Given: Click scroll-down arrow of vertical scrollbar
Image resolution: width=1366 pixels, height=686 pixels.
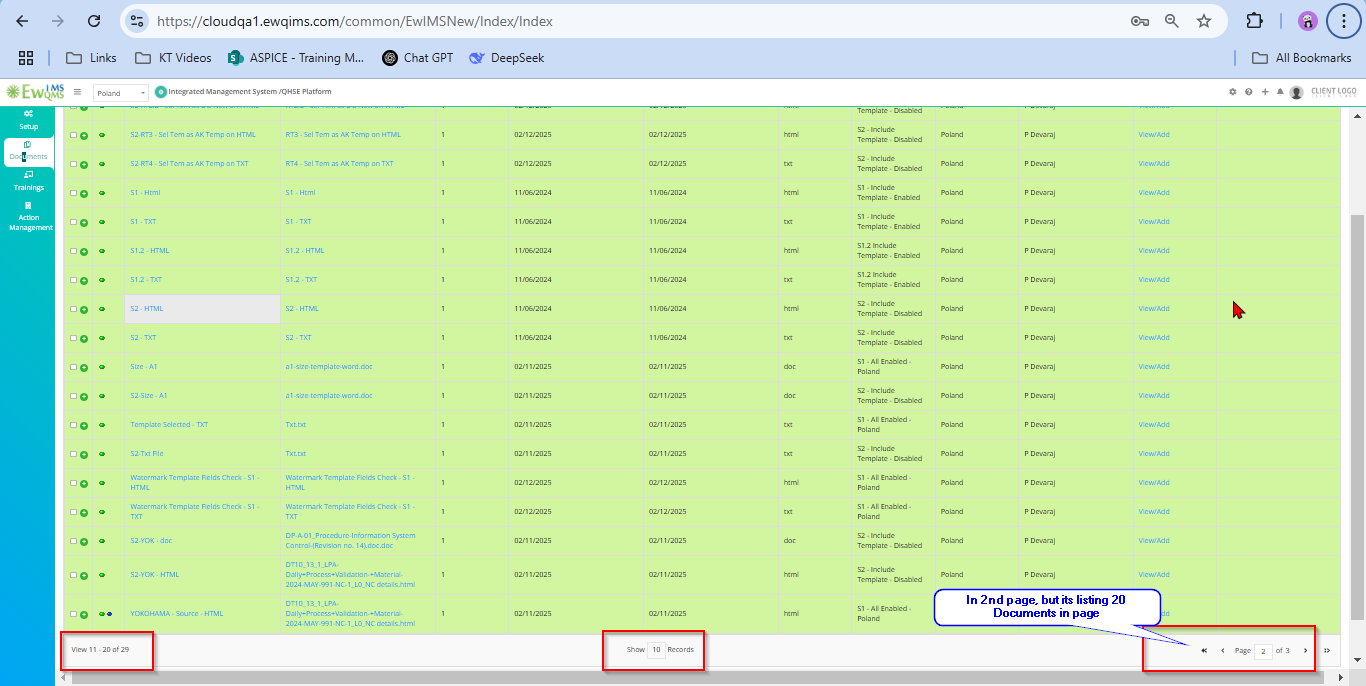Looking at the screenshot, I should tap(1357, 659).
